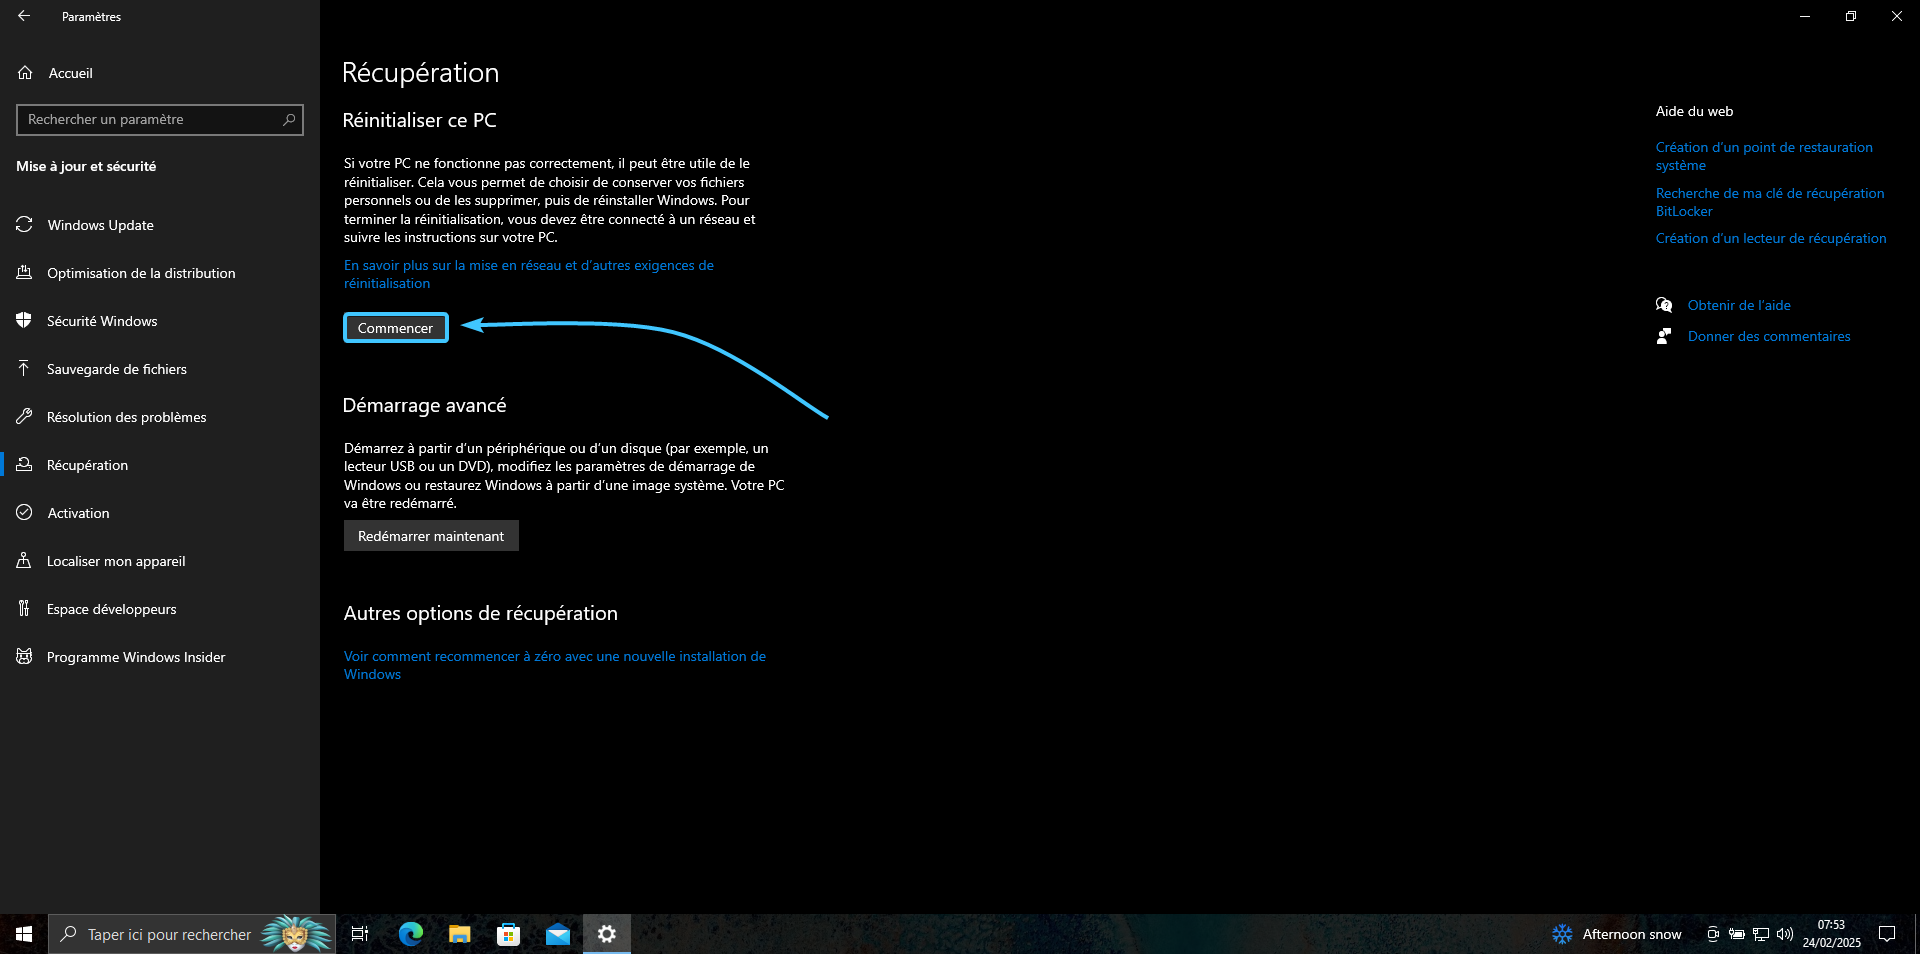Open link about réseau et exigences de réinitialisation
Viewport: 1920px width, 954px height.
tap(529, 274)
